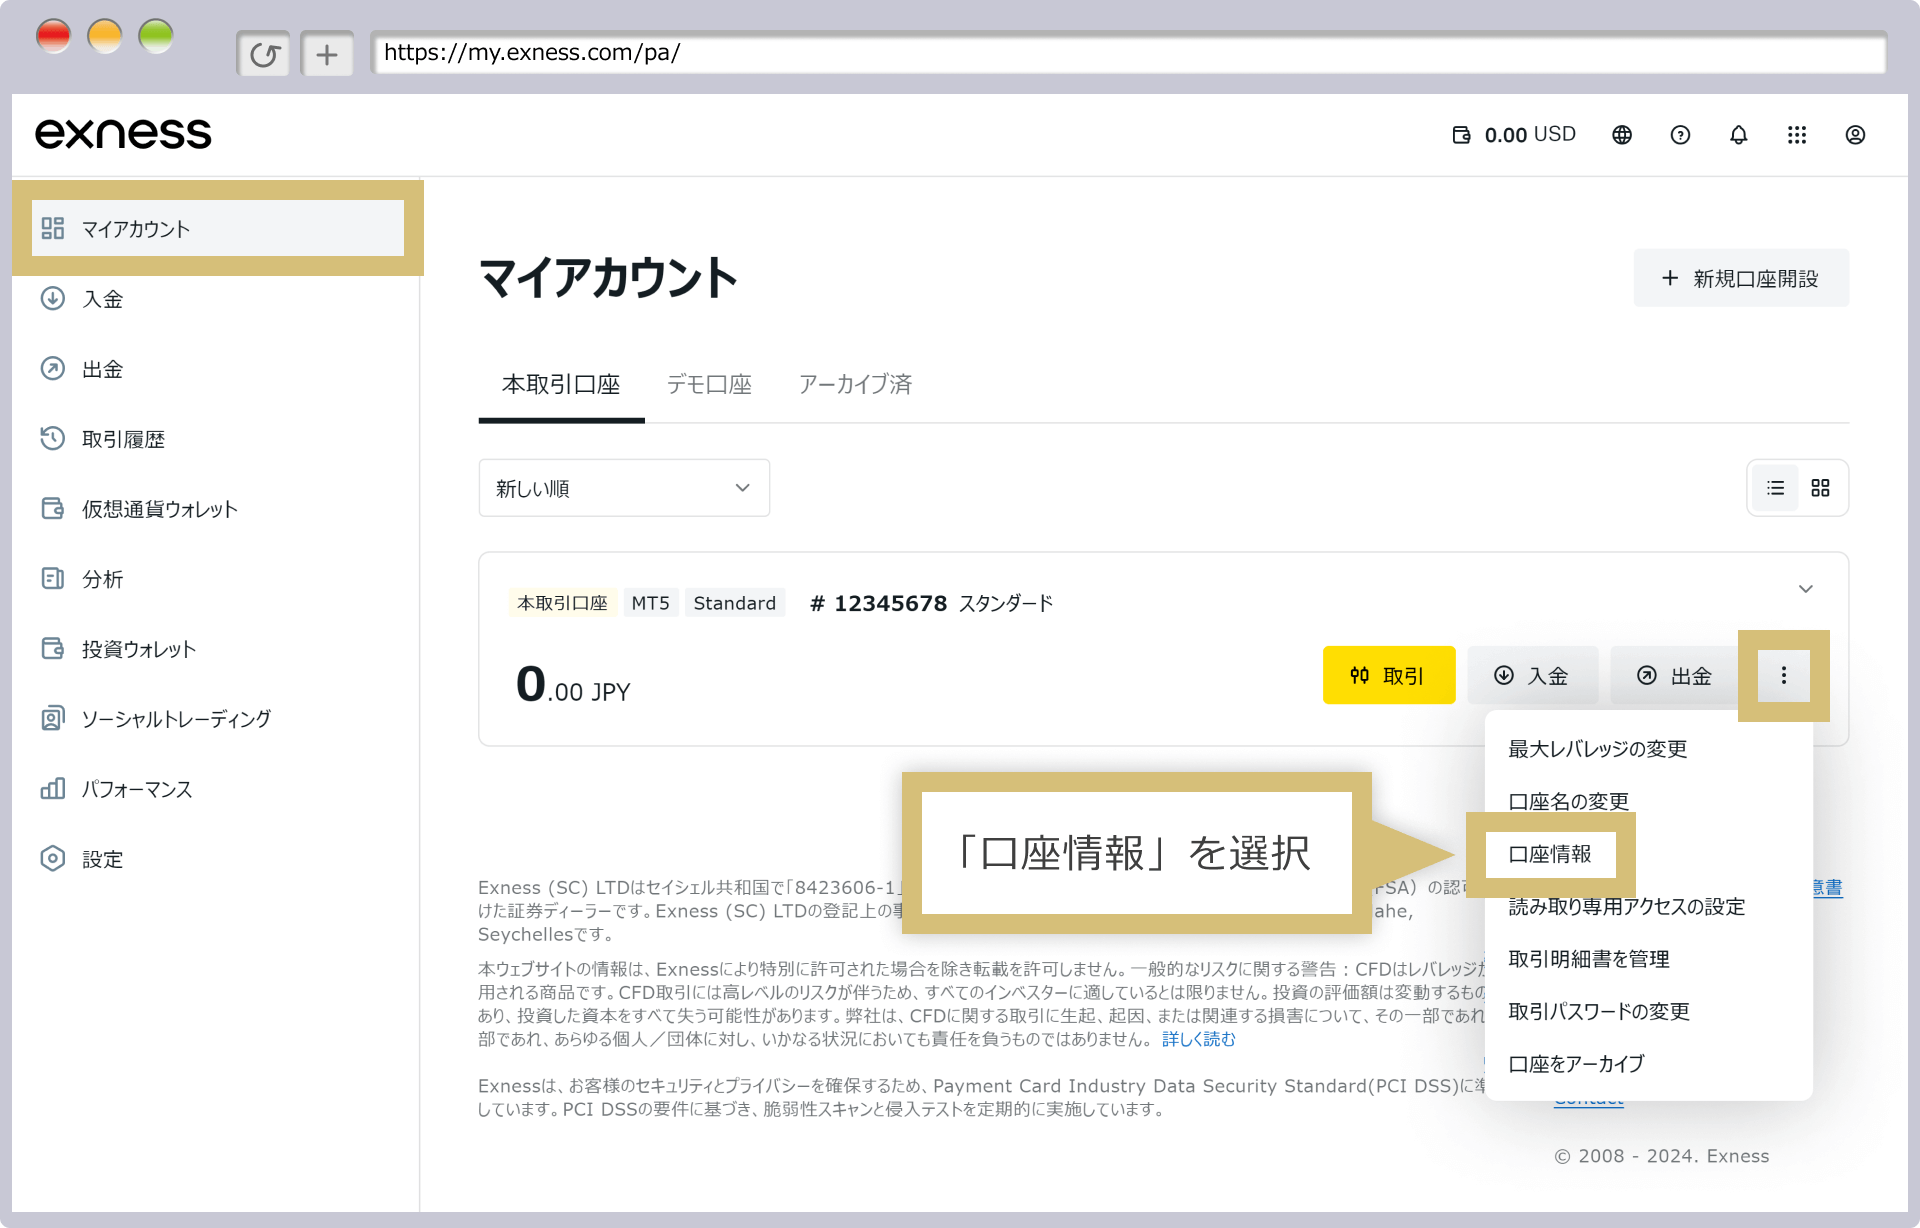
Task: Switch to list view layout
Action: (x=1775, y=488)
